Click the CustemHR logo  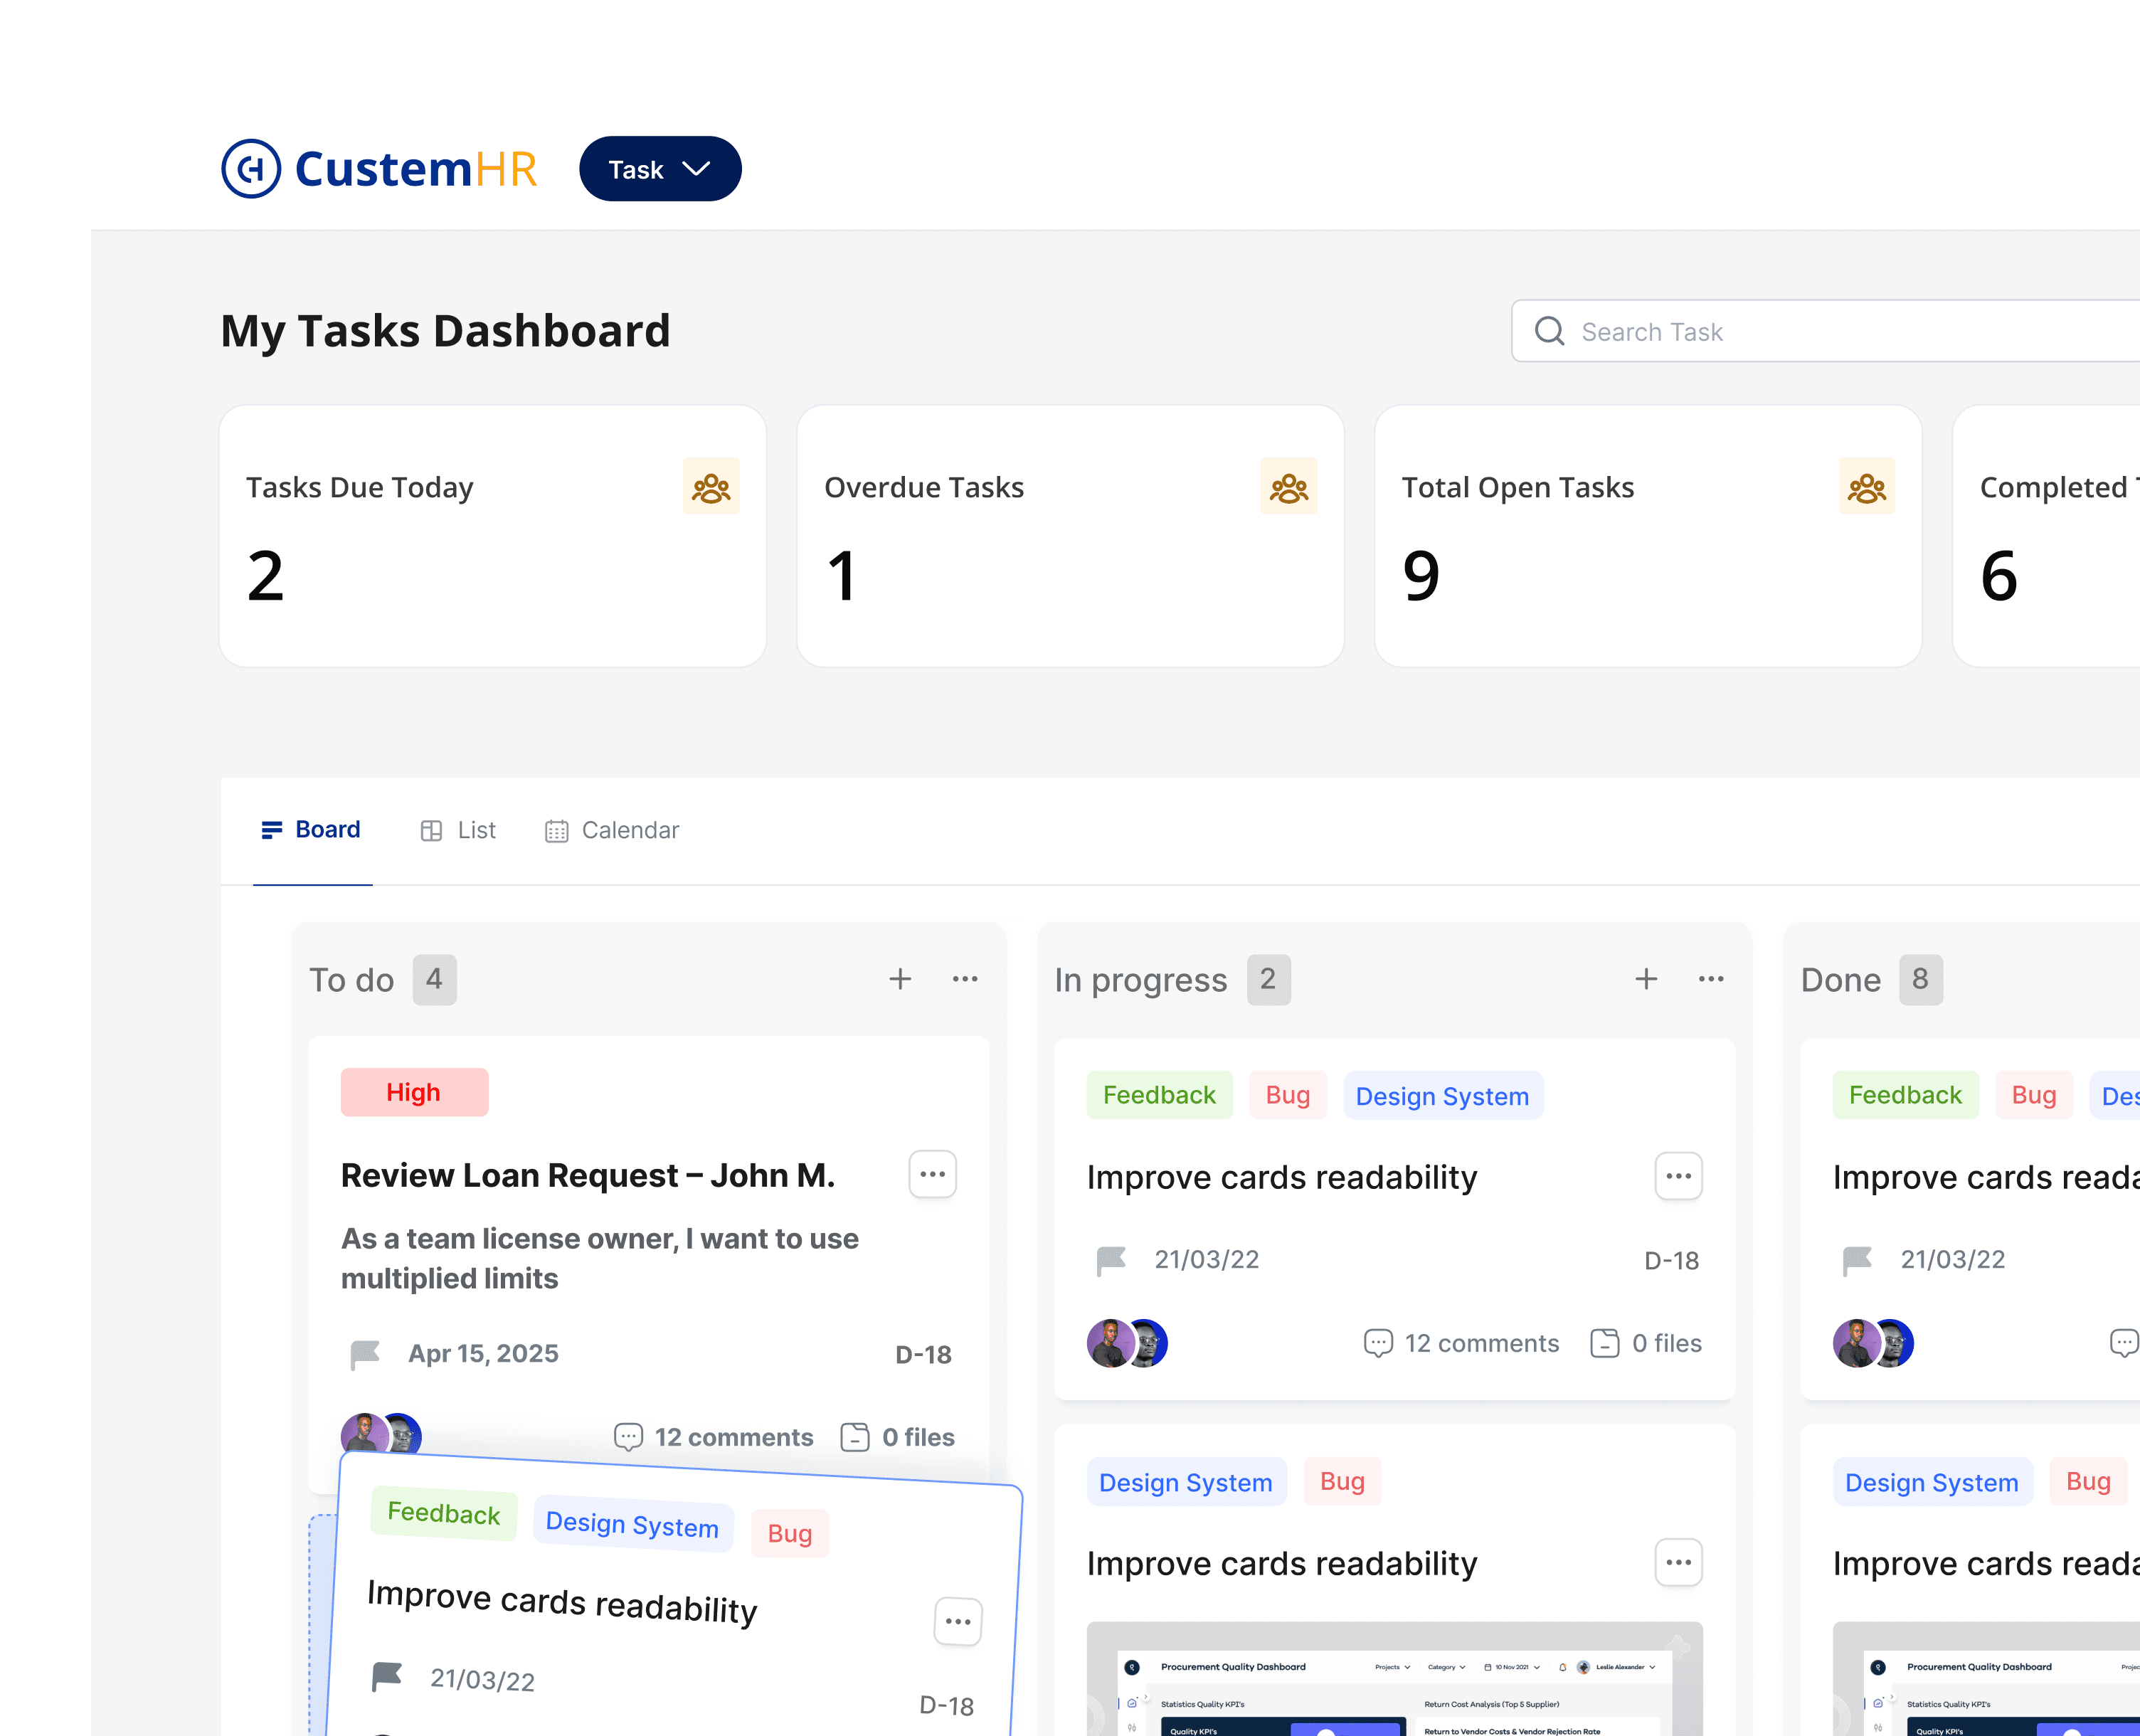pyautogui.click(x=379, y=169)
